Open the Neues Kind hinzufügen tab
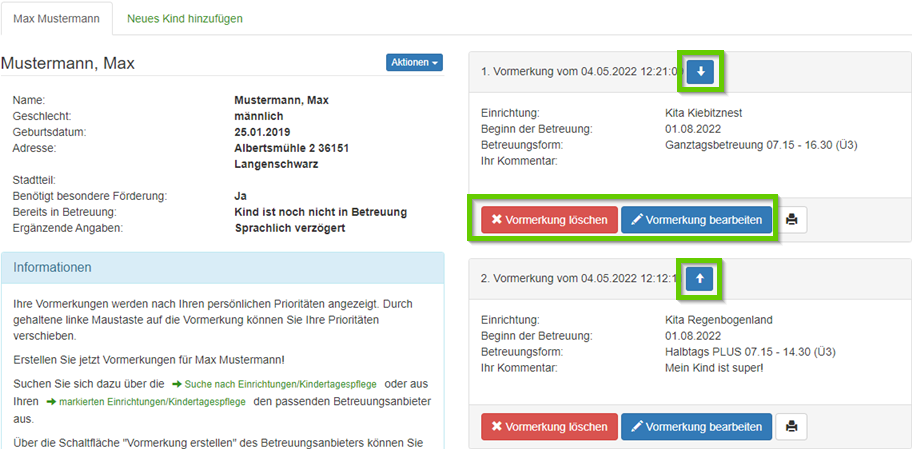912x449 pixels. click(185, 19)
